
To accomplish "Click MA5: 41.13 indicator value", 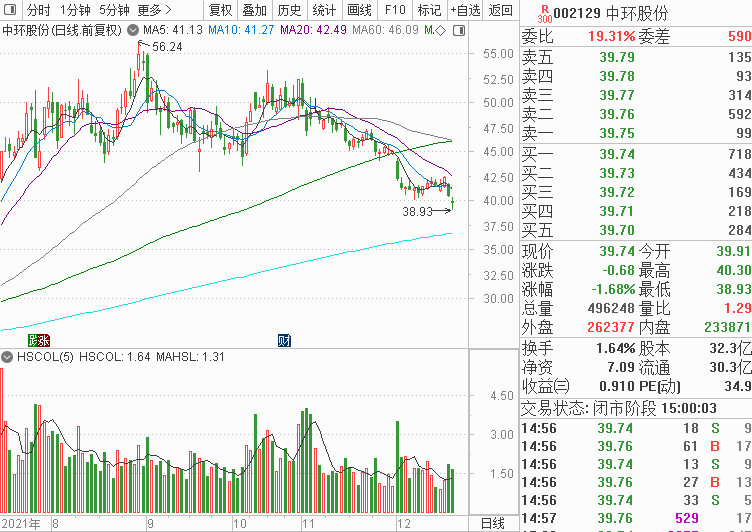I will pos(173,31).
